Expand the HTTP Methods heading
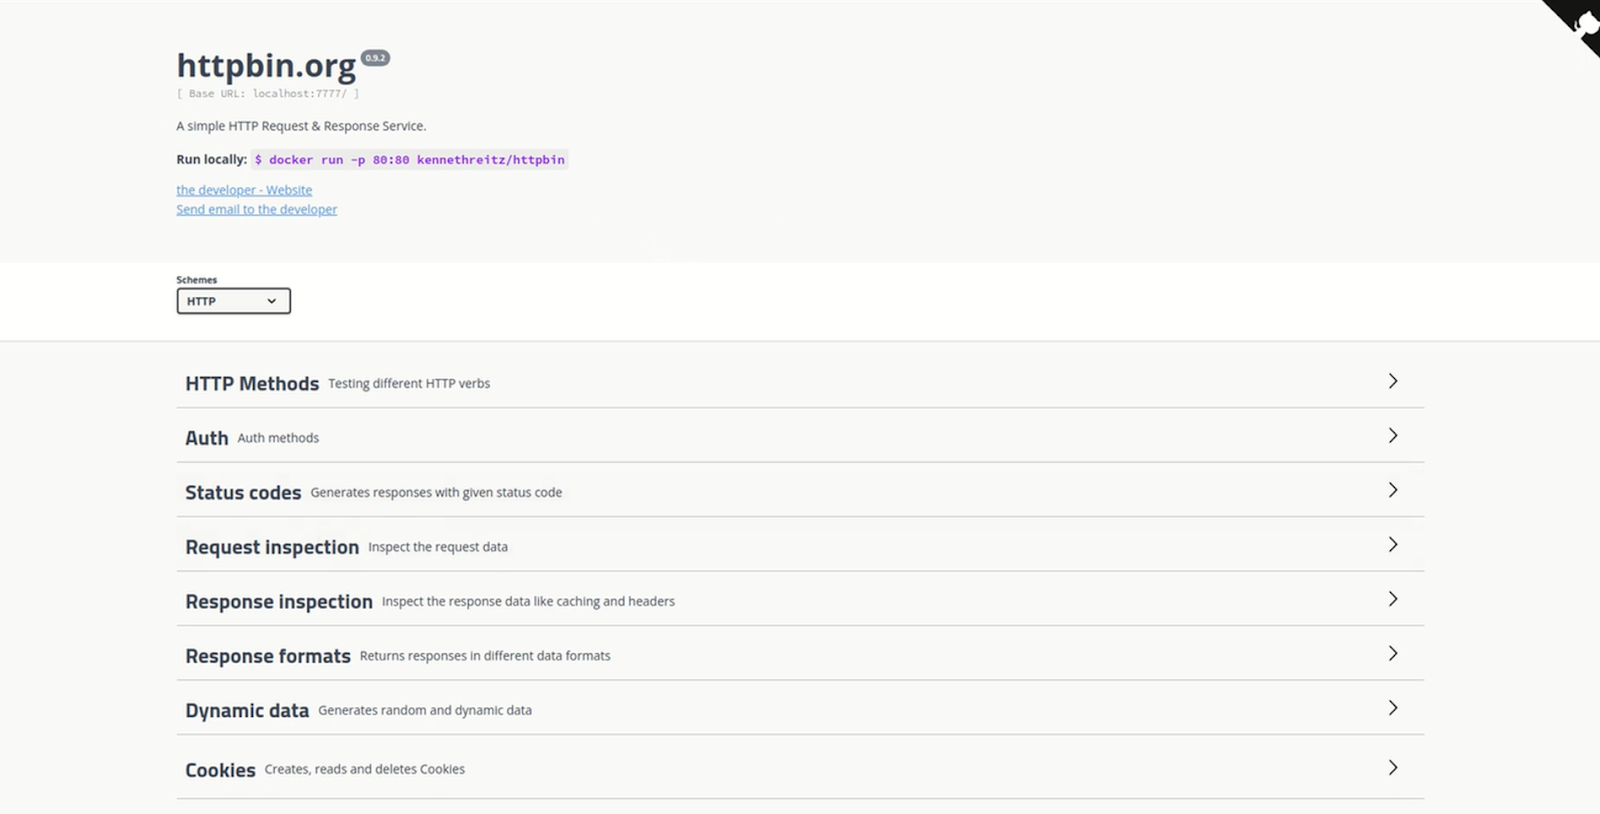1600x814 pixels. (x=252, y=384)
